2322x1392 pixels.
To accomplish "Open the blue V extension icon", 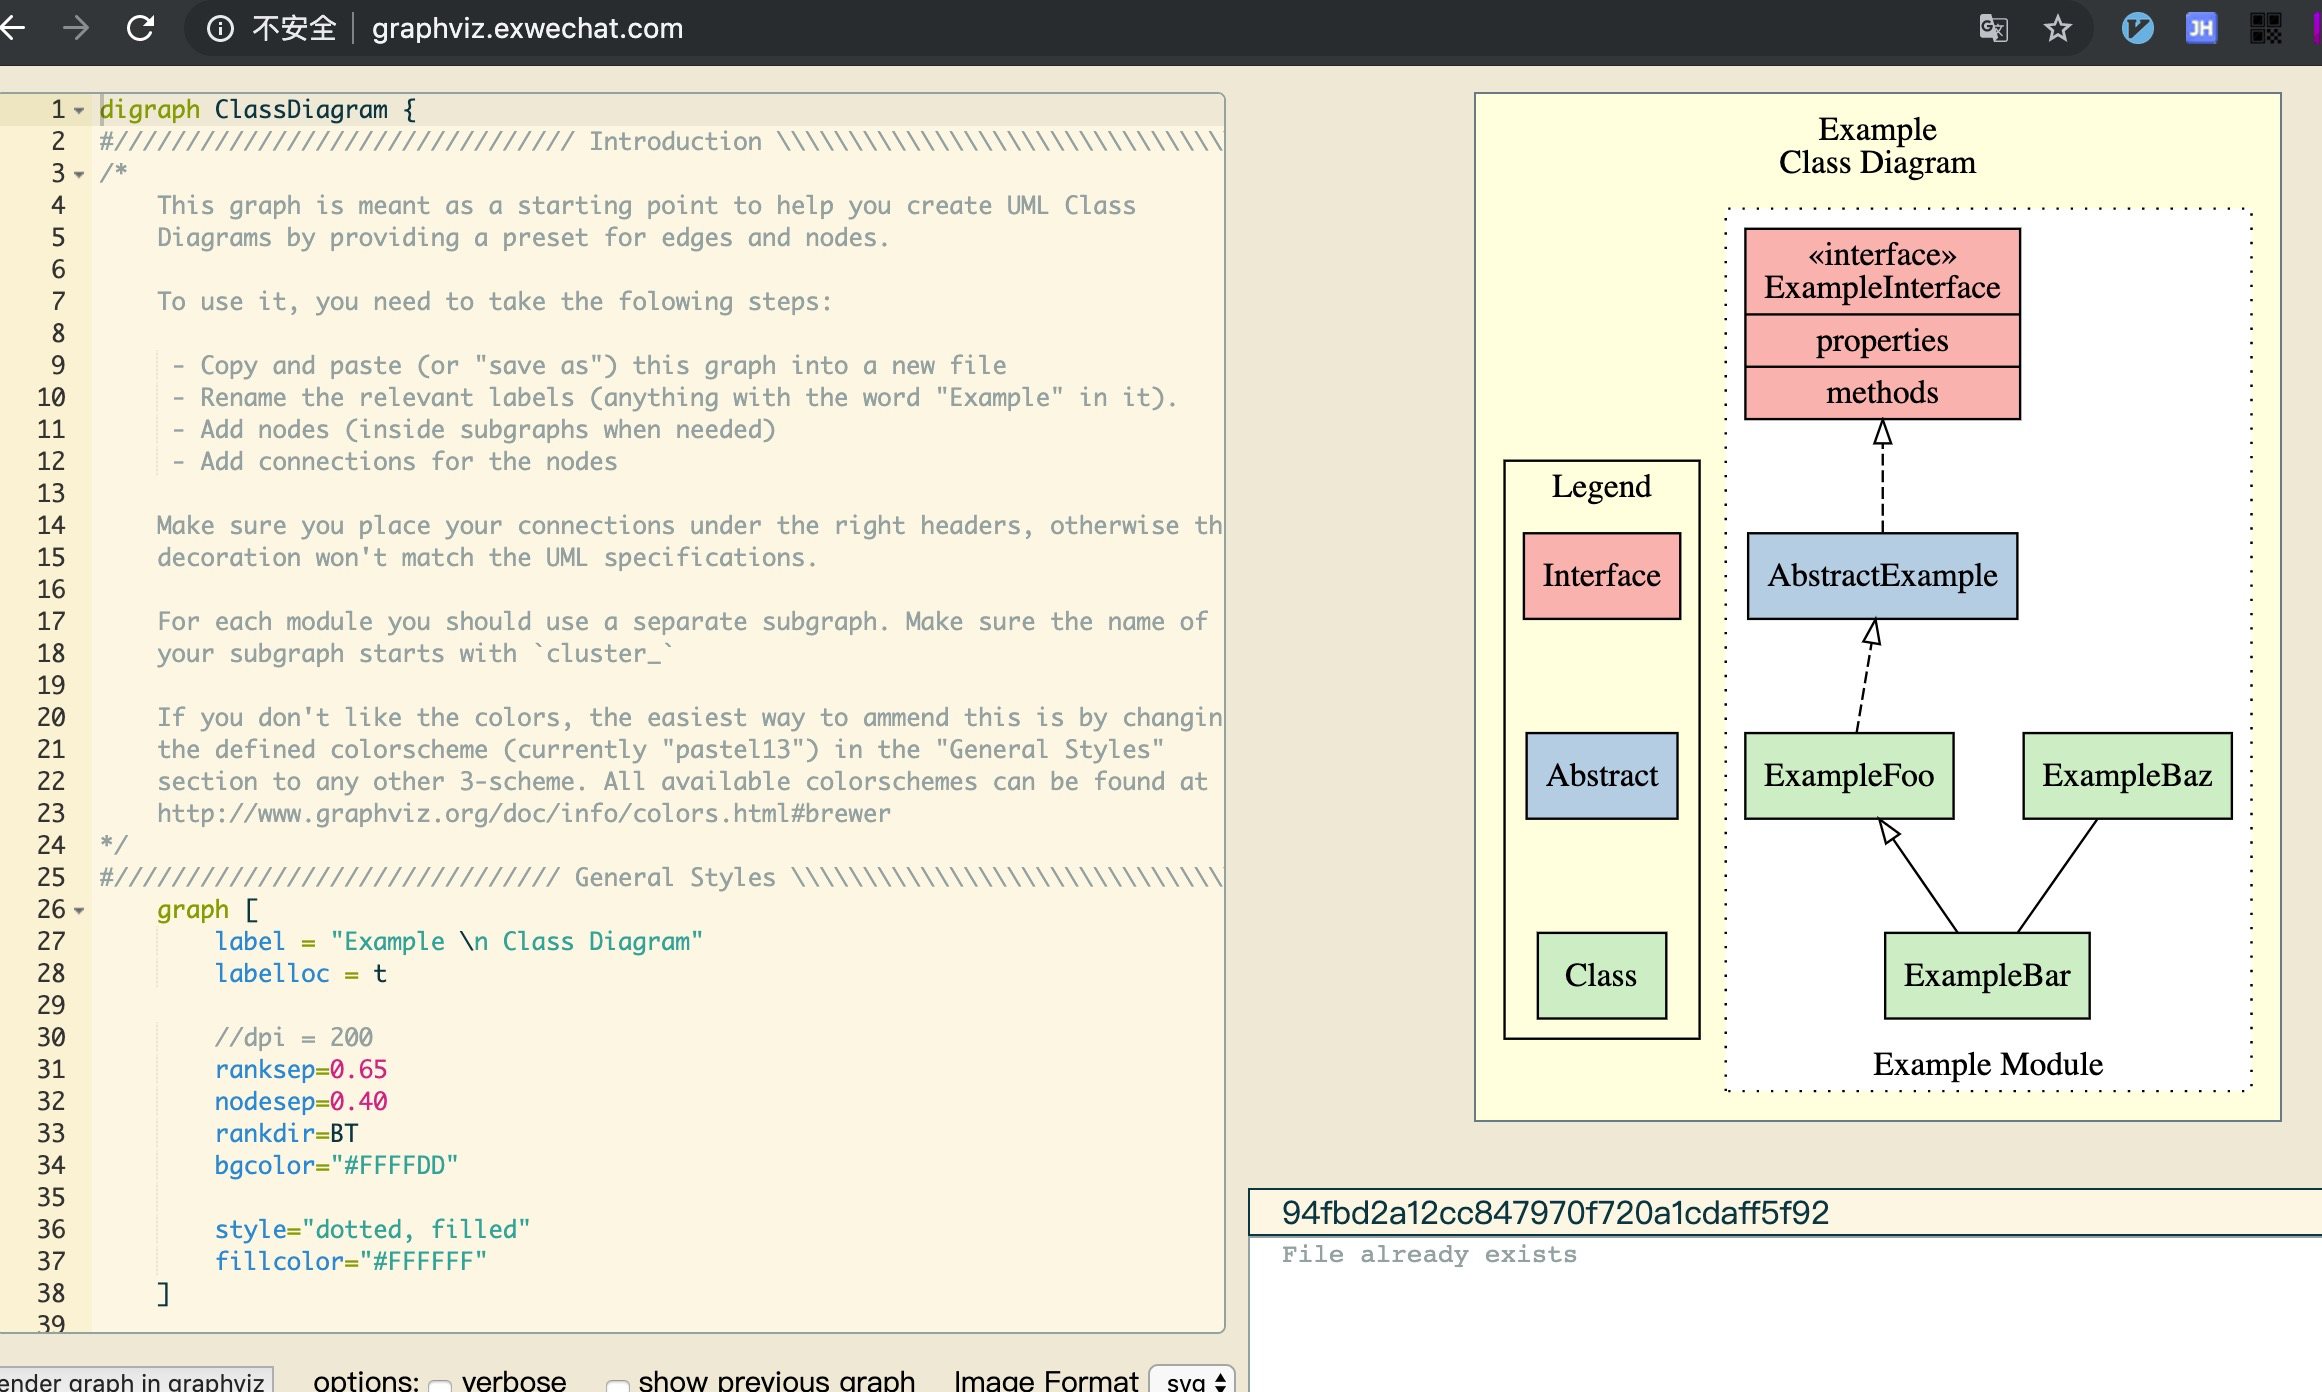I will (2137, 28).
